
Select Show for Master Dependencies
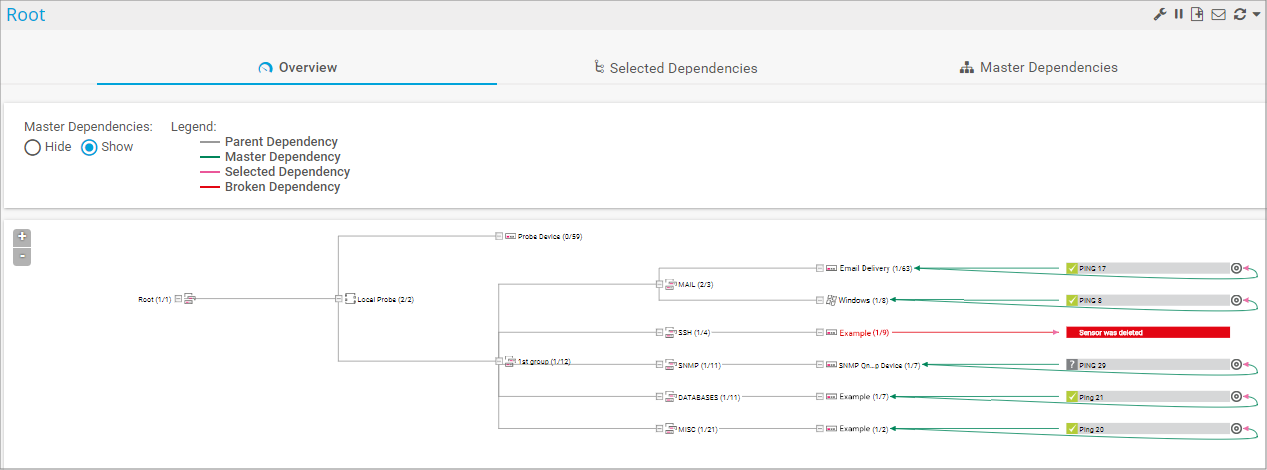90,147
